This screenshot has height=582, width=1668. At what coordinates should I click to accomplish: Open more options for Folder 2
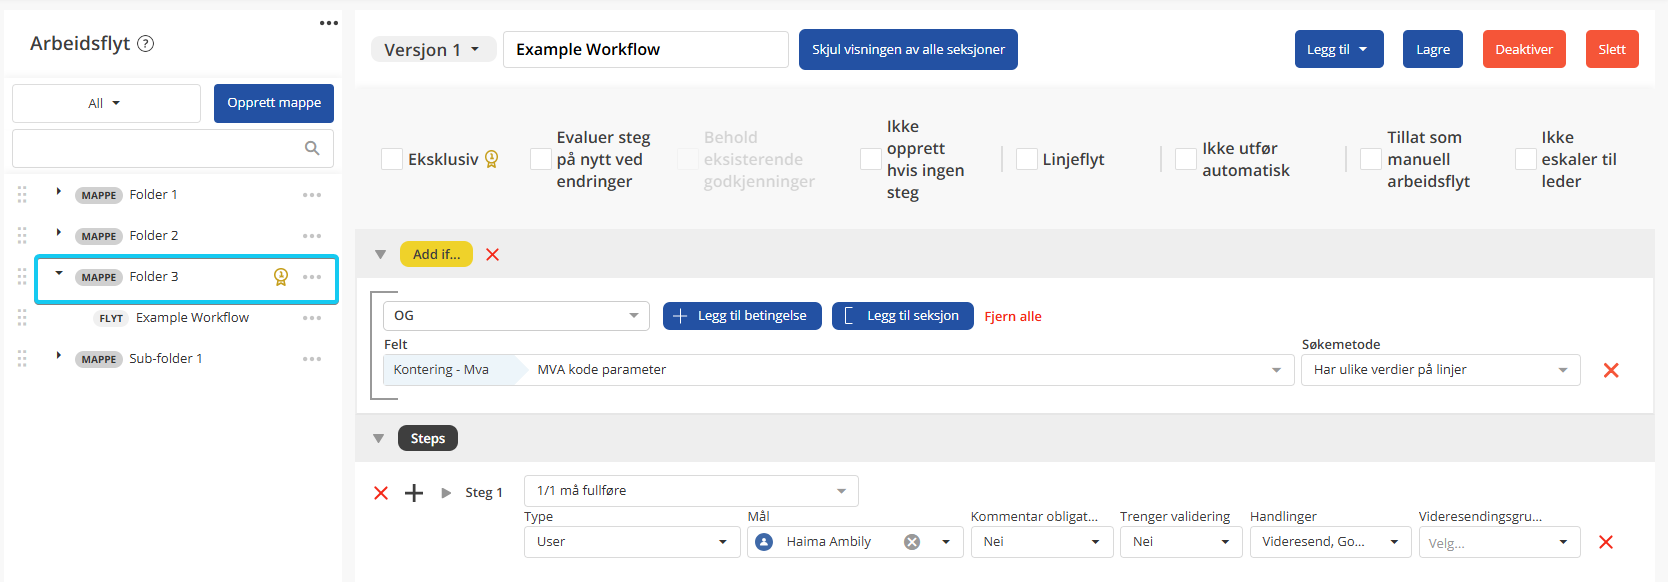click(312, 236)
